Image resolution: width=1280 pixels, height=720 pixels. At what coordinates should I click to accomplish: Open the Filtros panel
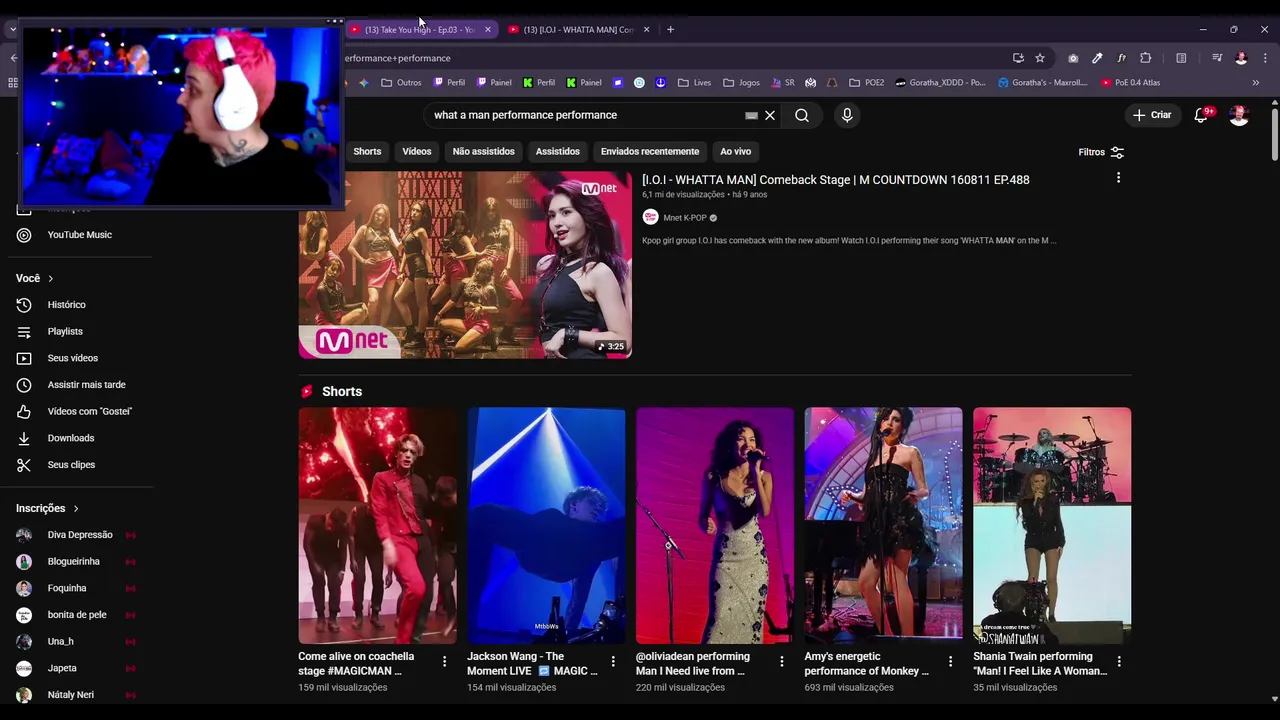click(1101, 152)
